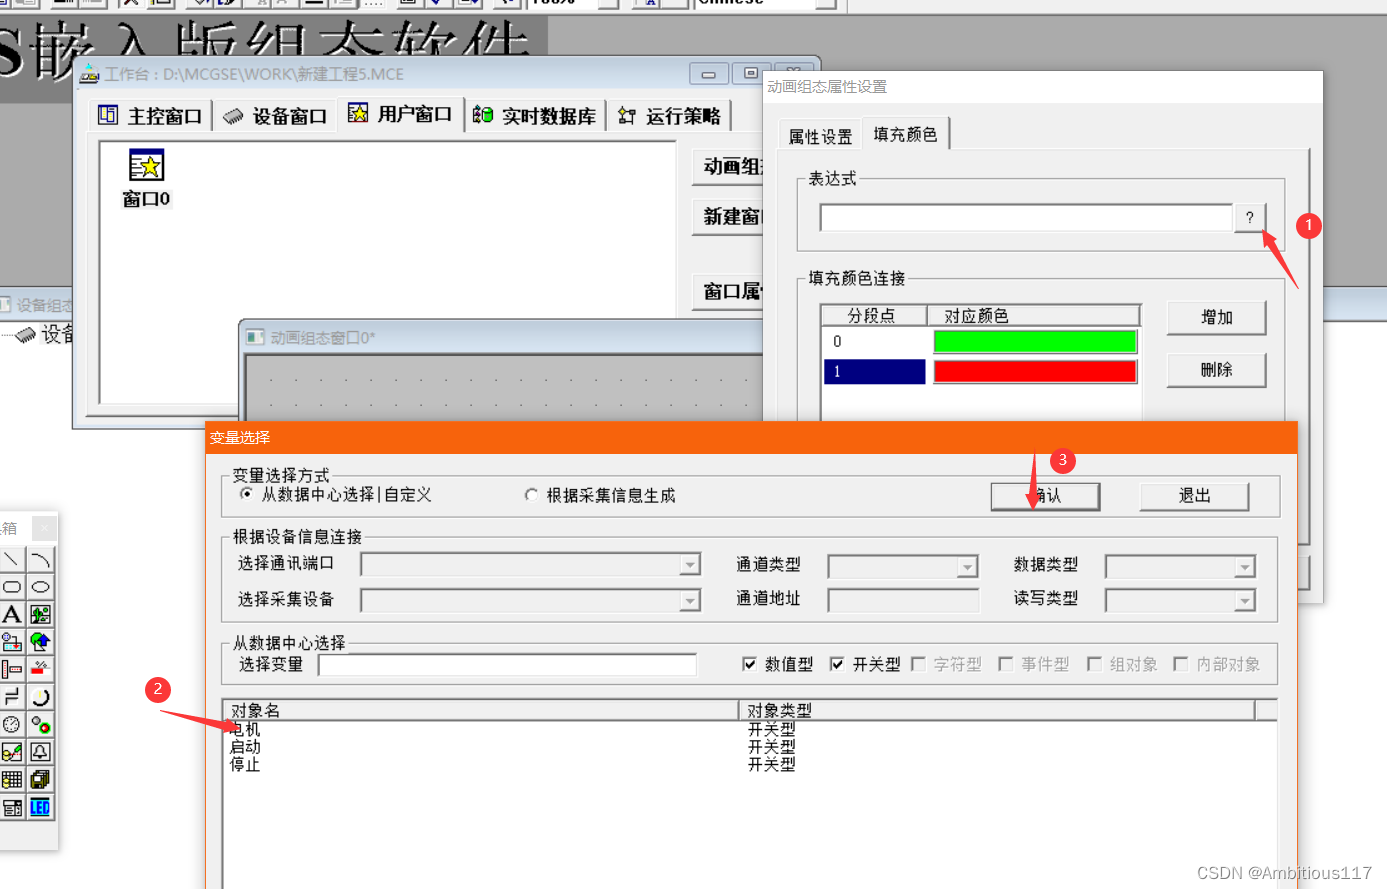
Task: Select highlighted segment point row 1
Action: point(874,372)
